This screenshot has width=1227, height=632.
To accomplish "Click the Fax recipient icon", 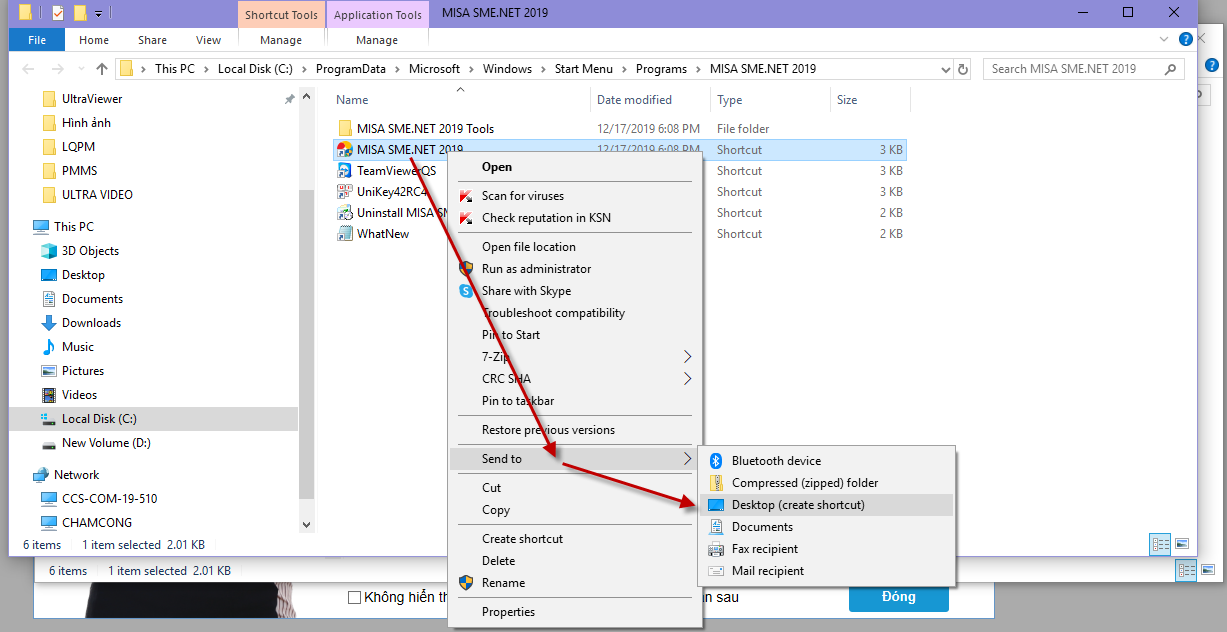I will 715,549.
